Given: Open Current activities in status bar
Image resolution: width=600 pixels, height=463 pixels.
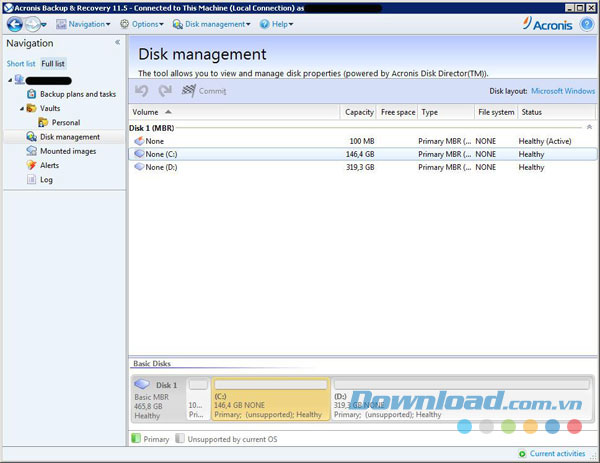Looking at the screenshot, I should pos(557,454).
